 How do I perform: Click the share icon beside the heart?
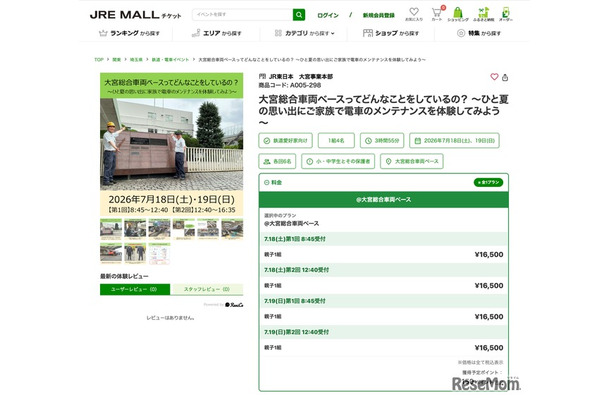coord(505,77)
